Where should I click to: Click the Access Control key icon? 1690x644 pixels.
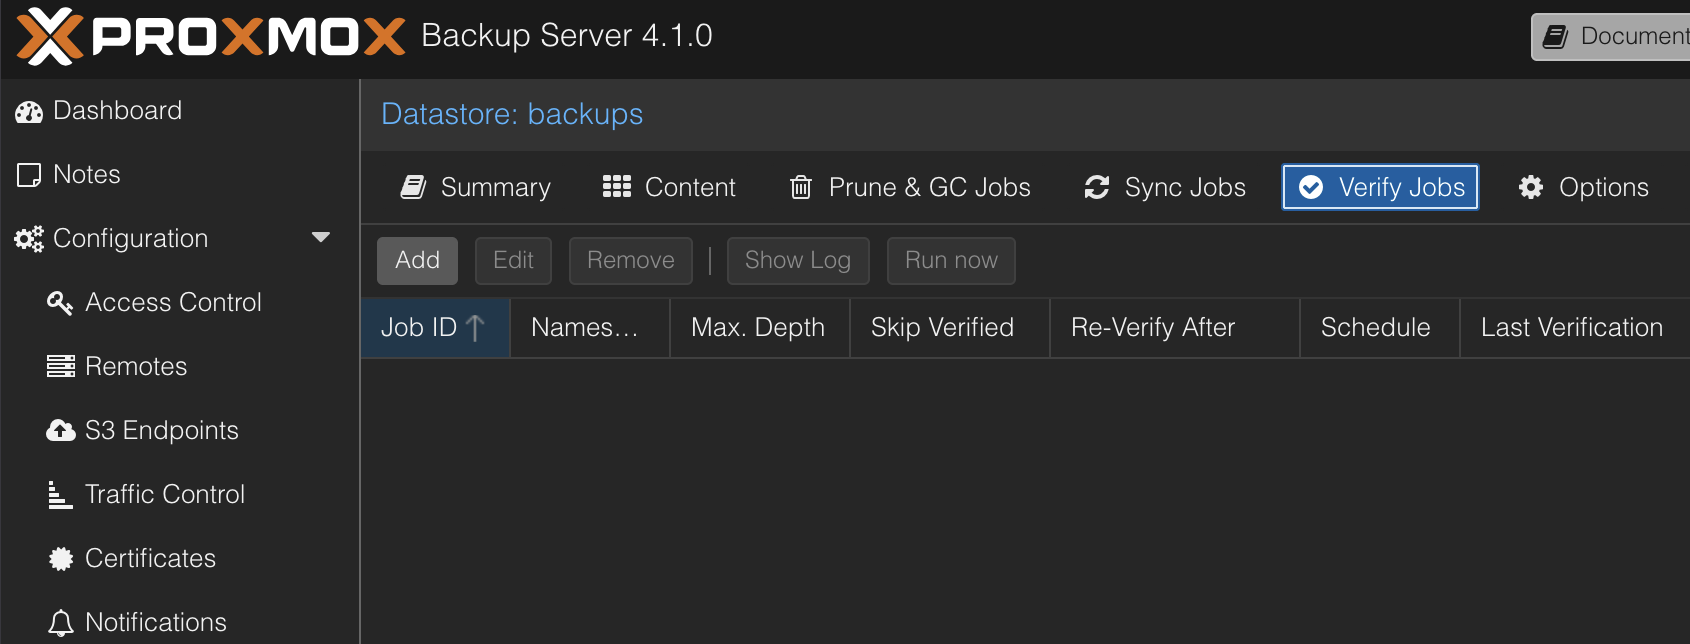[60, 303]
